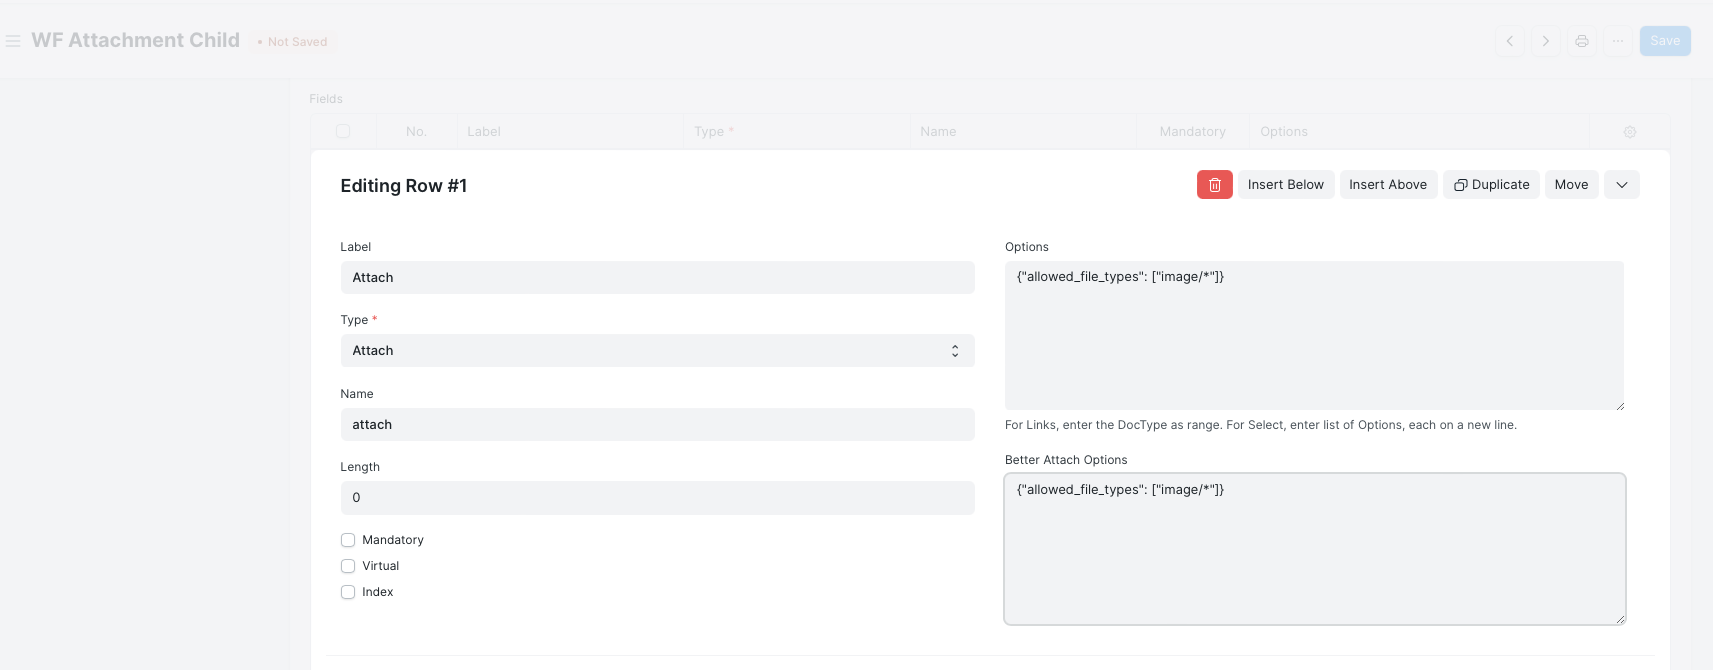Screen dimensions: 1713x670
Task: Open the three-dots more menu
Action: (x=1618, y=41)
